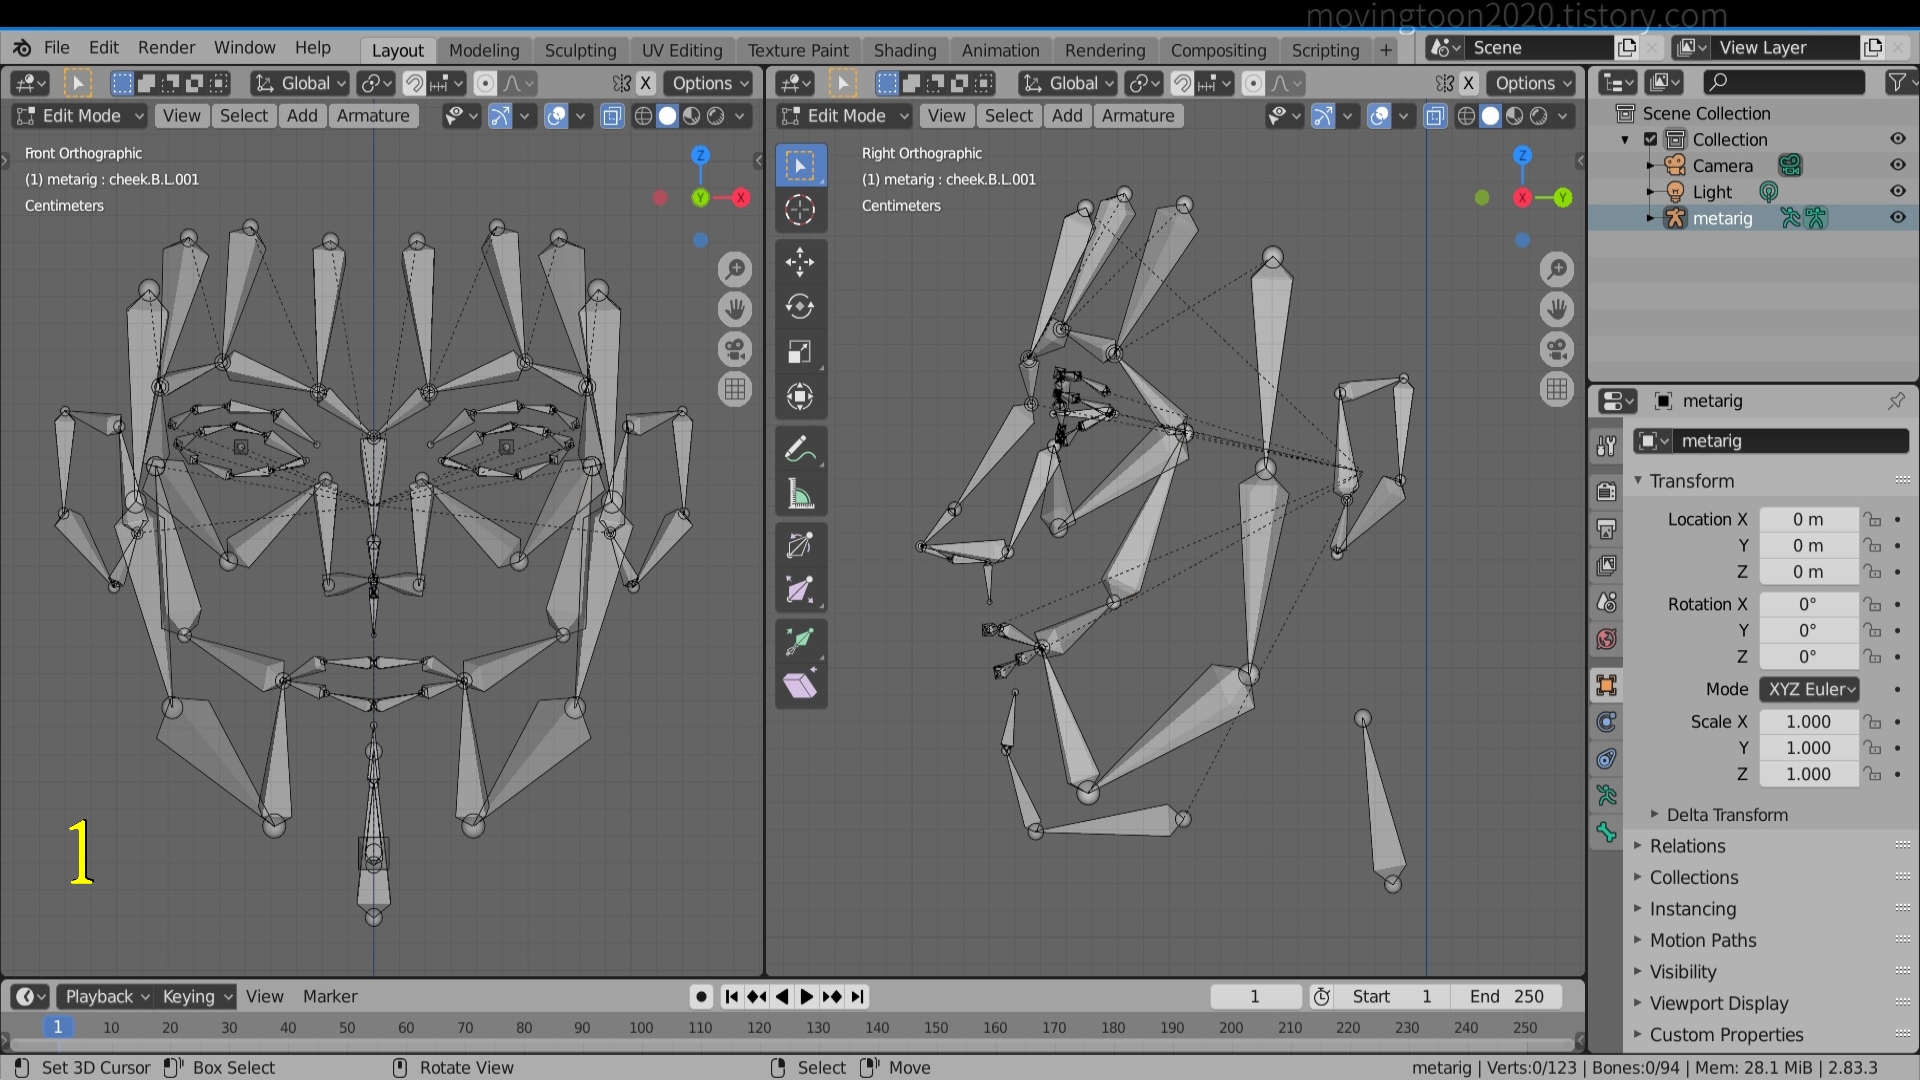The width and height of the screenshot is (1920, 1080).
Task: Click Marker in the timeline header
Action: coord(330,996)
